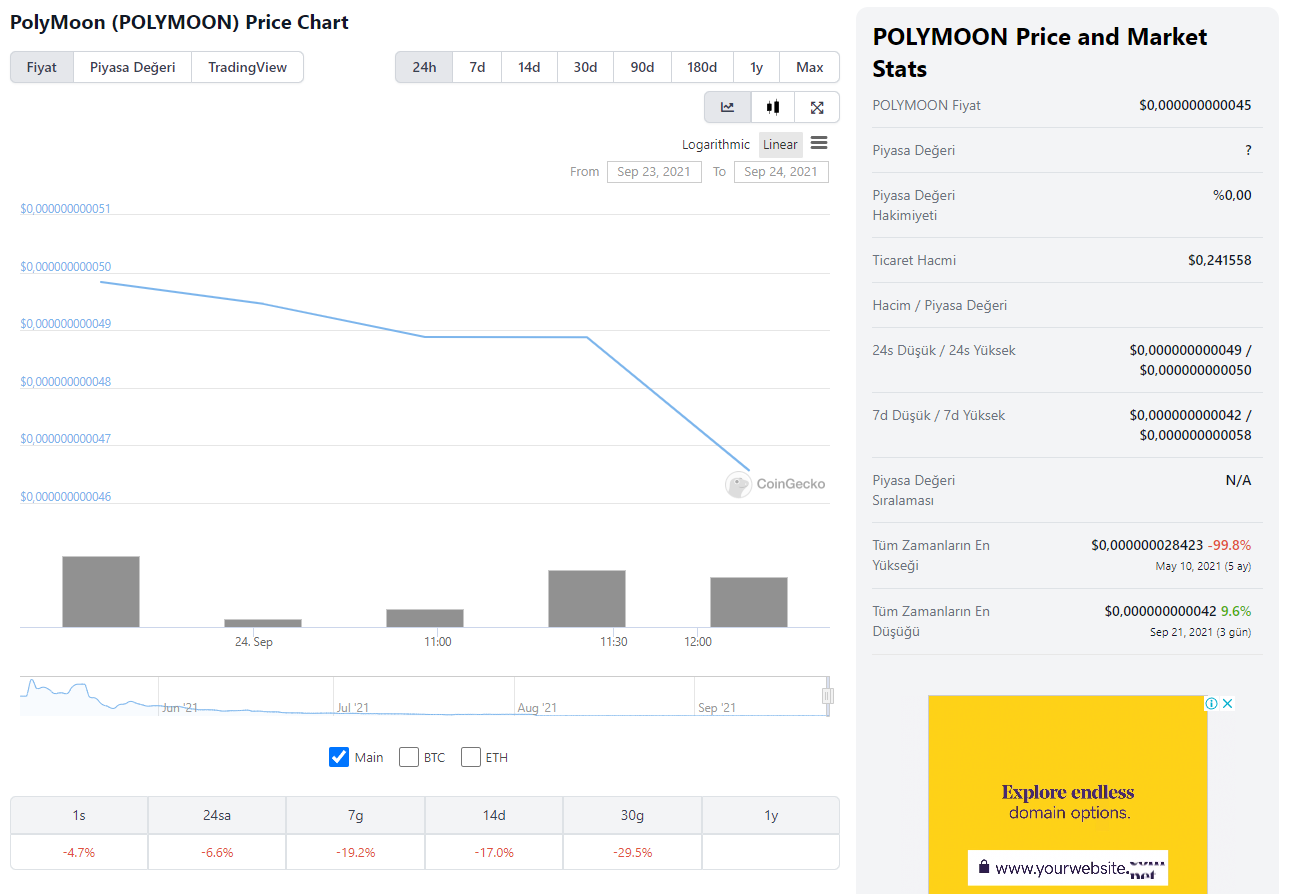Switch to candlestick chart icon
The width and height of the screenshot is (1299, 894).
pyautogui.click(x=773, y=107)
